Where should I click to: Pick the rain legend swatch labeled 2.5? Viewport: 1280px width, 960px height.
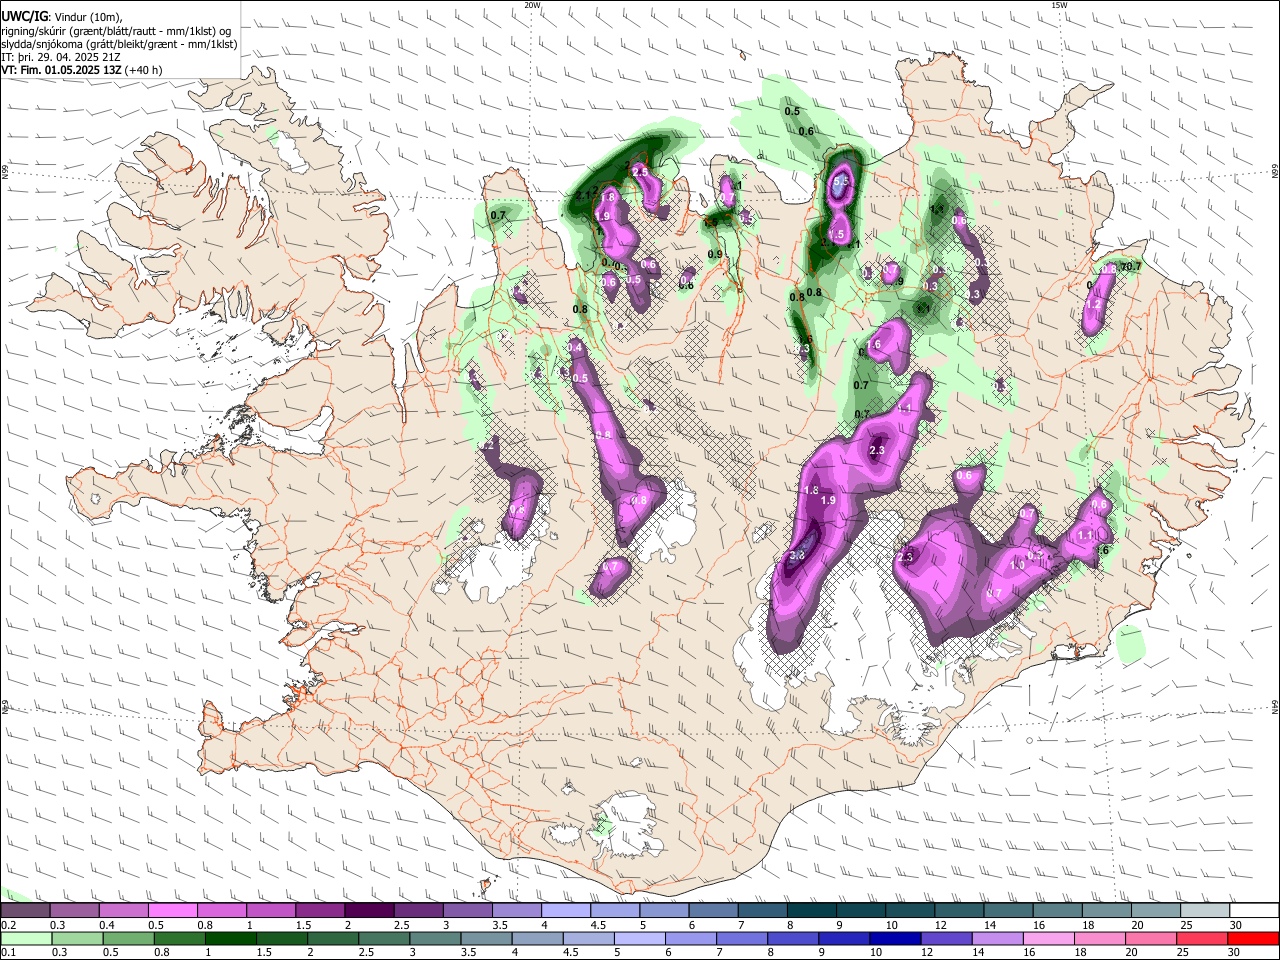coord(384,939)
